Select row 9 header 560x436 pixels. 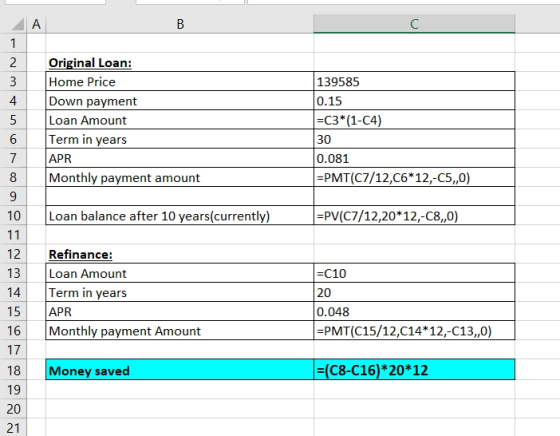[13, 196]
